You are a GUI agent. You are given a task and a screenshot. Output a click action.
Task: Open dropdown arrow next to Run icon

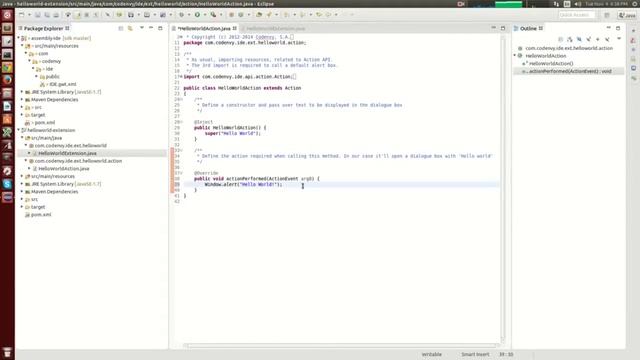[204, 15]
